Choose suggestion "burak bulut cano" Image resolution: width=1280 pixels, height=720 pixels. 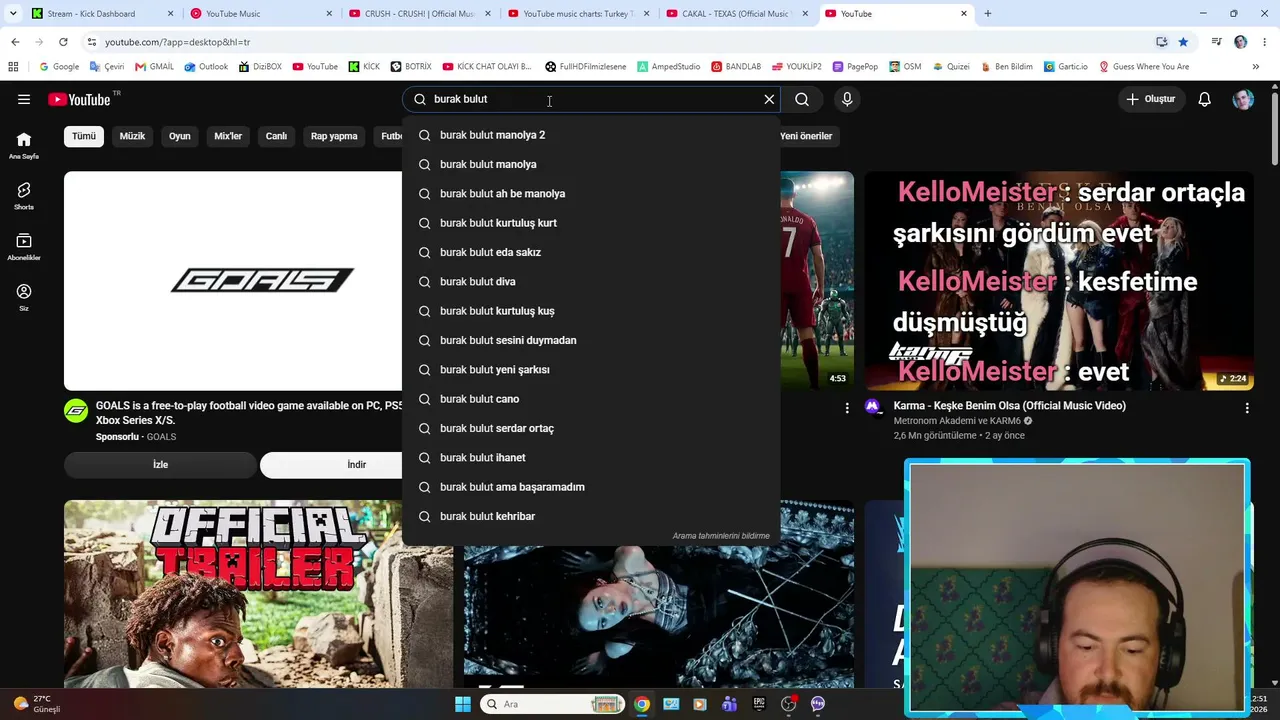coord(591,399)
